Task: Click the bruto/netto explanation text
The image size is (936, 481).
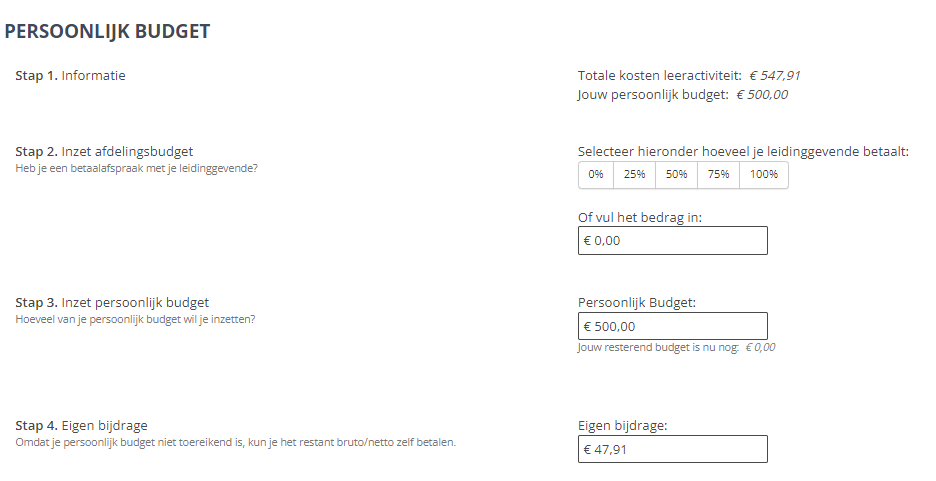Action: pos(241,441)
